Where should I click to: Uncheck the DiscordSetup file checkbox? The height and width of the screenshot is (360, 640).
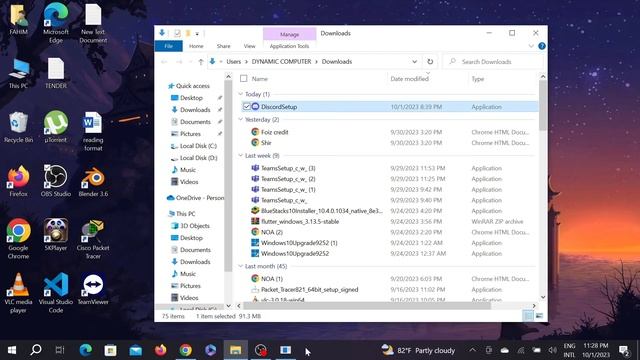tap(247, 107)
